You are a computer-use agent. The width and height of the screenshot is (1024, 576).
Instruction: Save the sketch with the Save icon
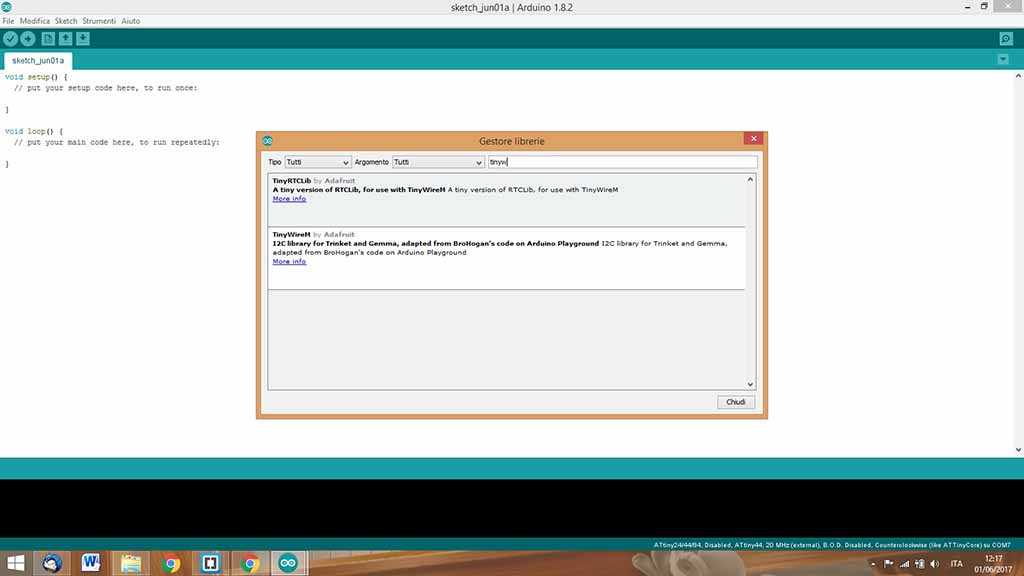(x=83, y=39)
